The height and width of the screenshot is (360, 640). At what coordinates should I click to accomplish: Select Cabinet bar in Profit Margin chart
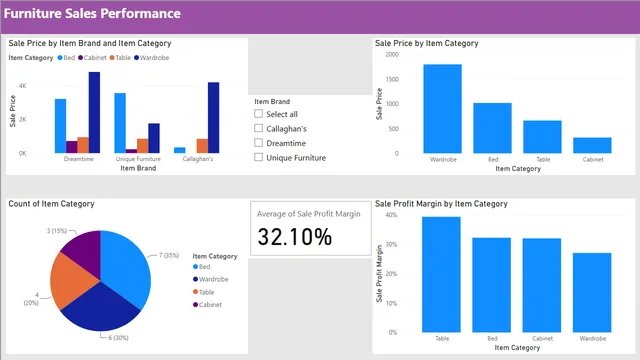click(542, 285)
